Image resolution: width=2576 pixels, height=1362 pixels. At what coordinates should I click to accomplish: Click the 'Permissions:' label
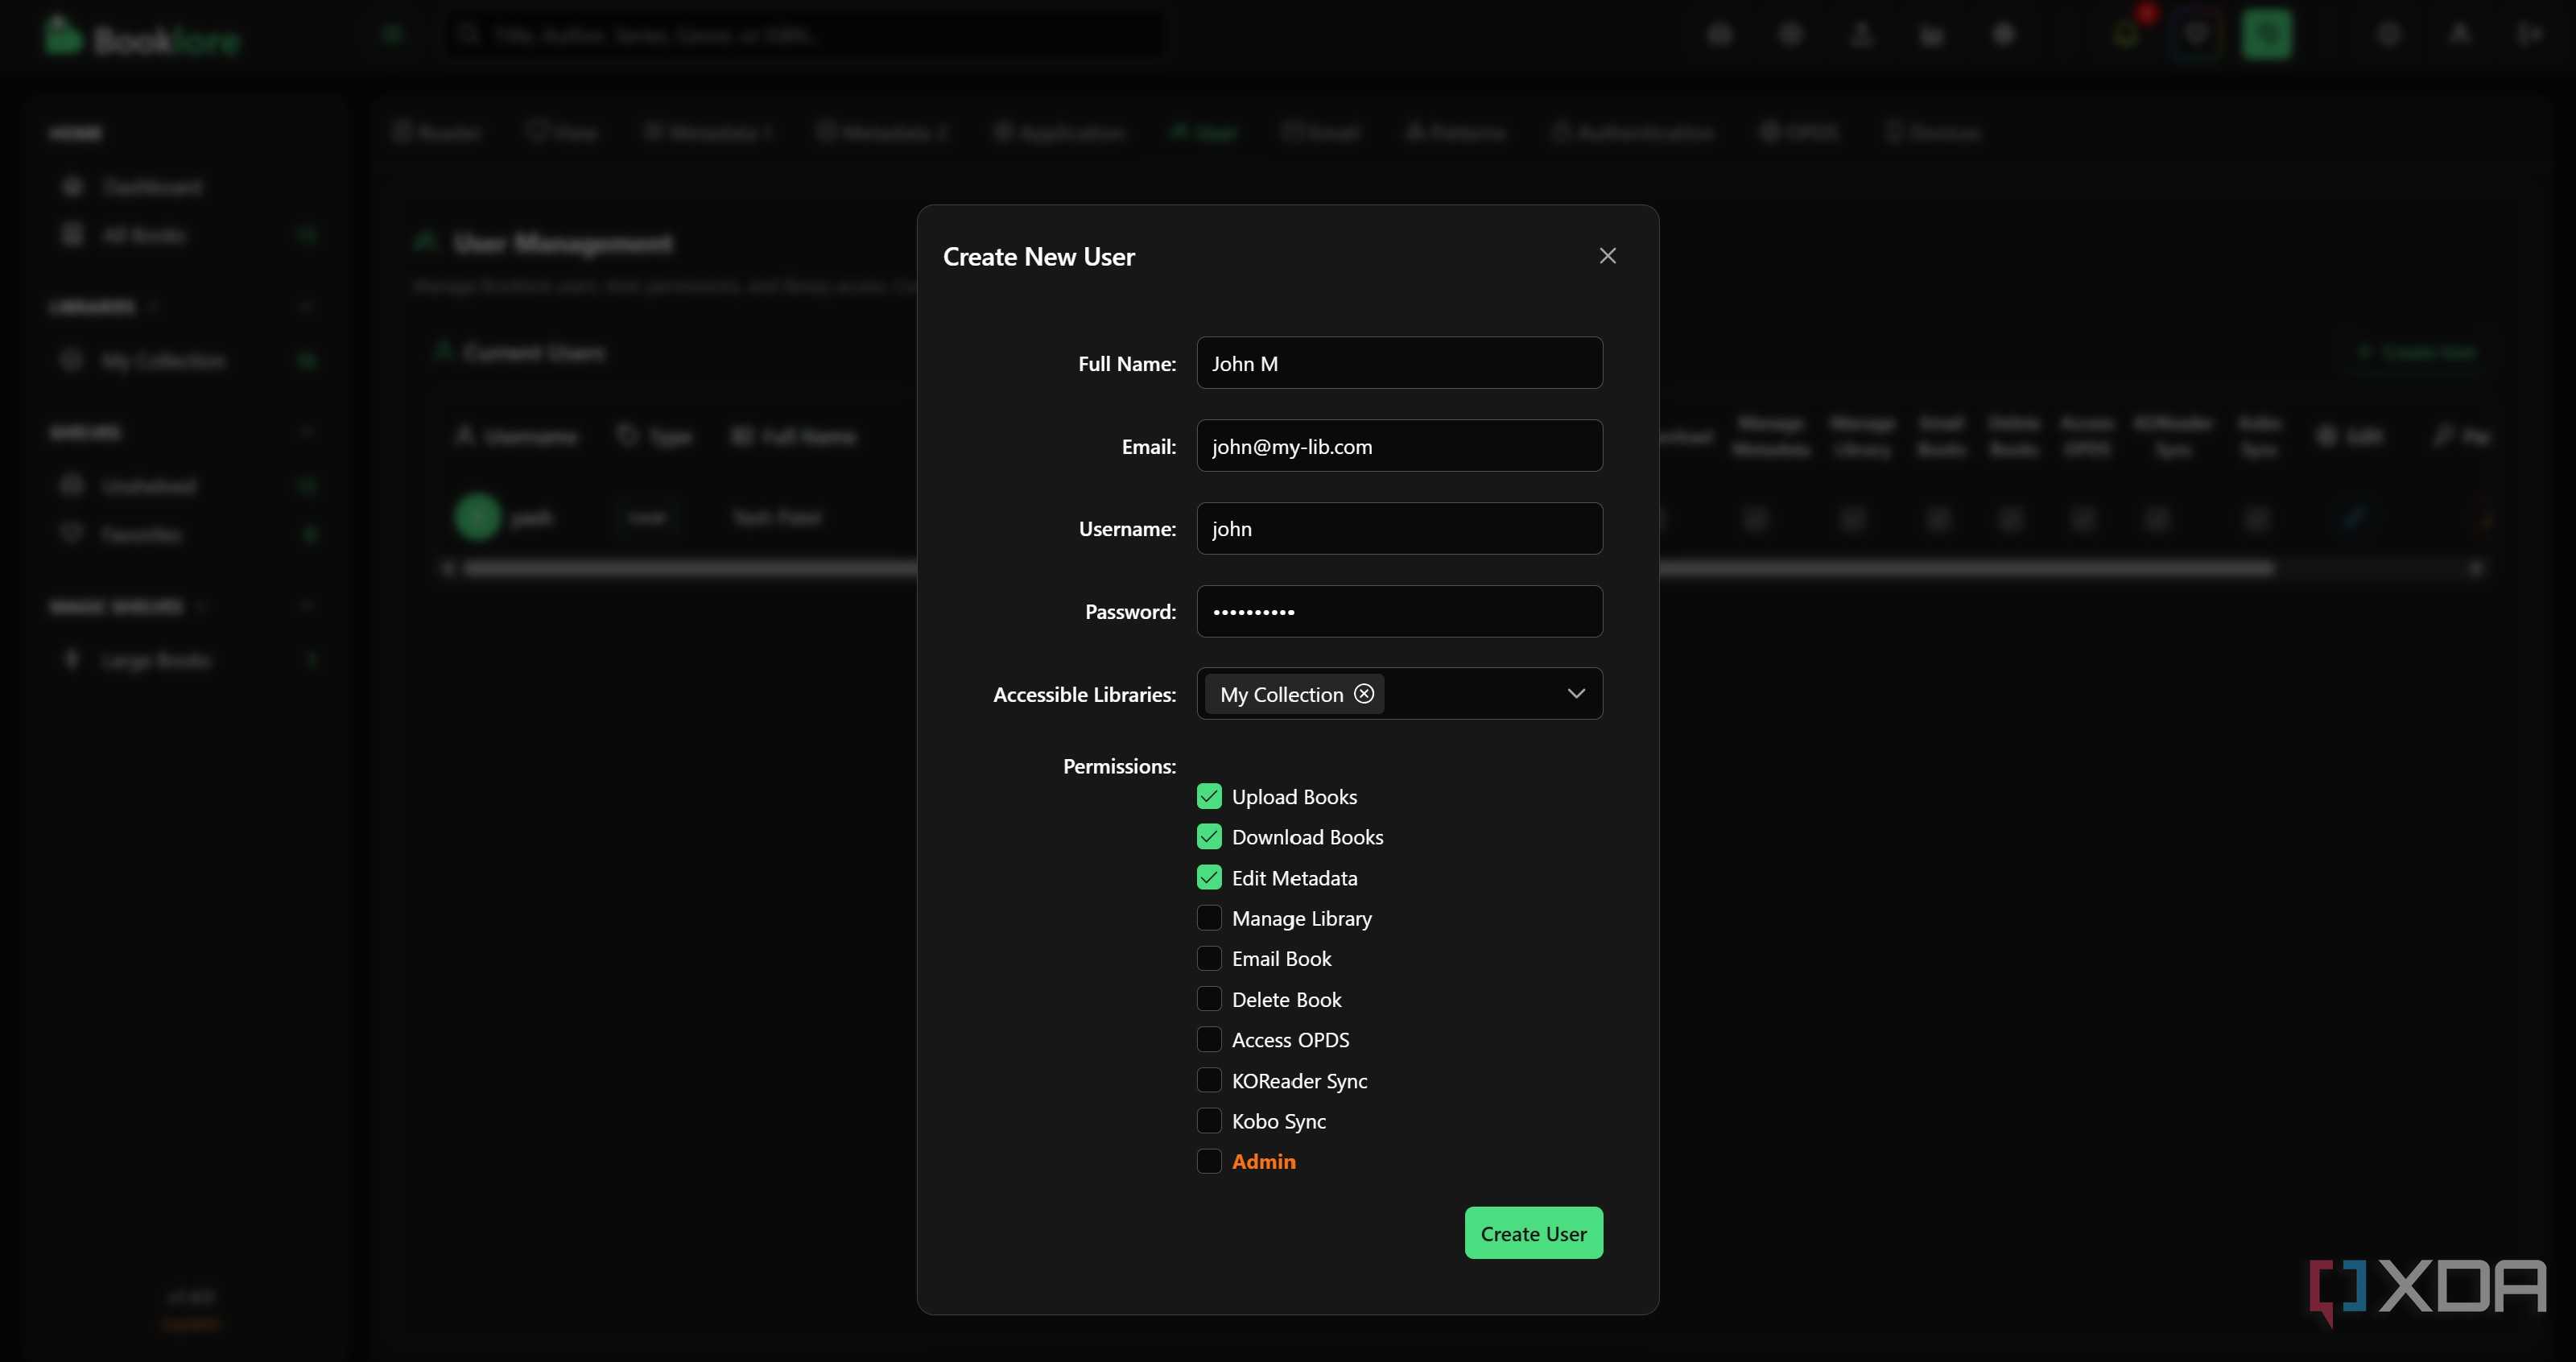point(1119,766)
